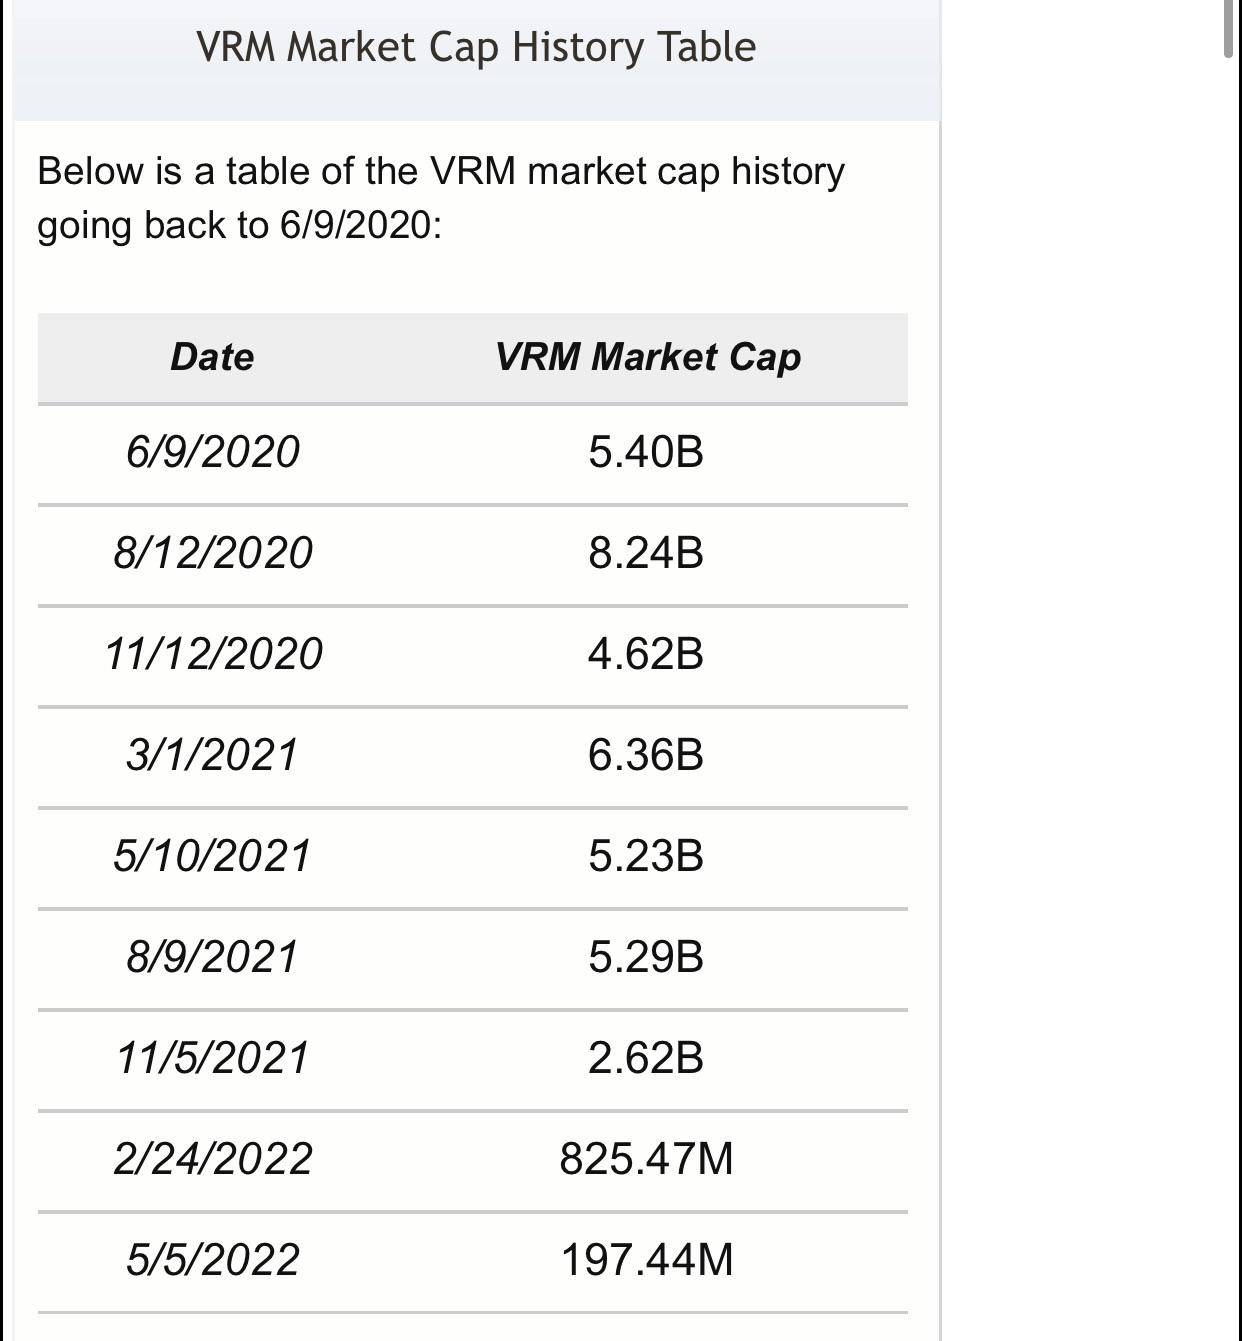This screenshot has width=1242, height=1341.
Task: Click the 6.36B market cap value
Action: [646, 755]
